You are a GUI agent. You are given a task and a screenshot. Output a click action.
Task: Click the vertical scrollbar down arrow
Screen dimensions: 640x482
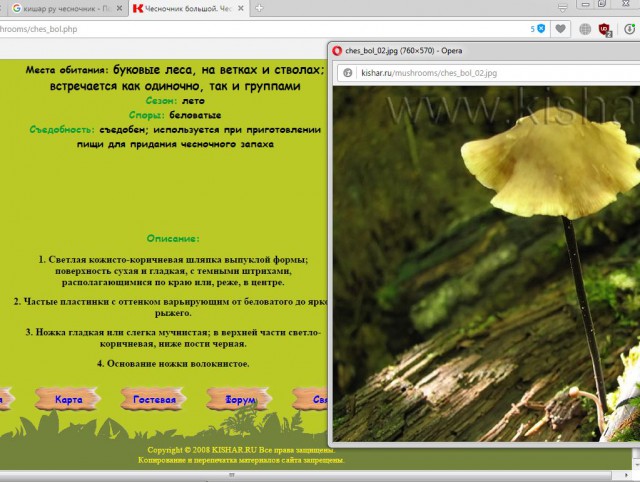click(x=636, y=464)
